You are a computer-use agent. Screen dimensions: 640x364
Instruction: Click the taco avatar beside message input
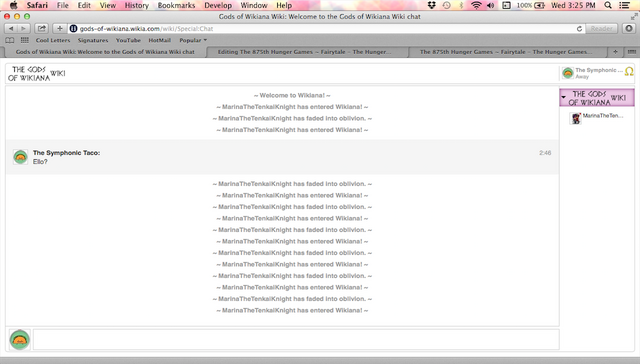click(x=20, y=340)
